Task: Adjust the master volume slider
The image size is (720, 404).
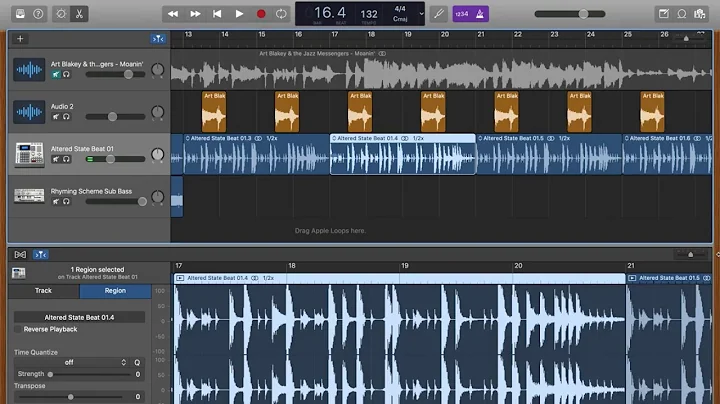Action: 570,14
